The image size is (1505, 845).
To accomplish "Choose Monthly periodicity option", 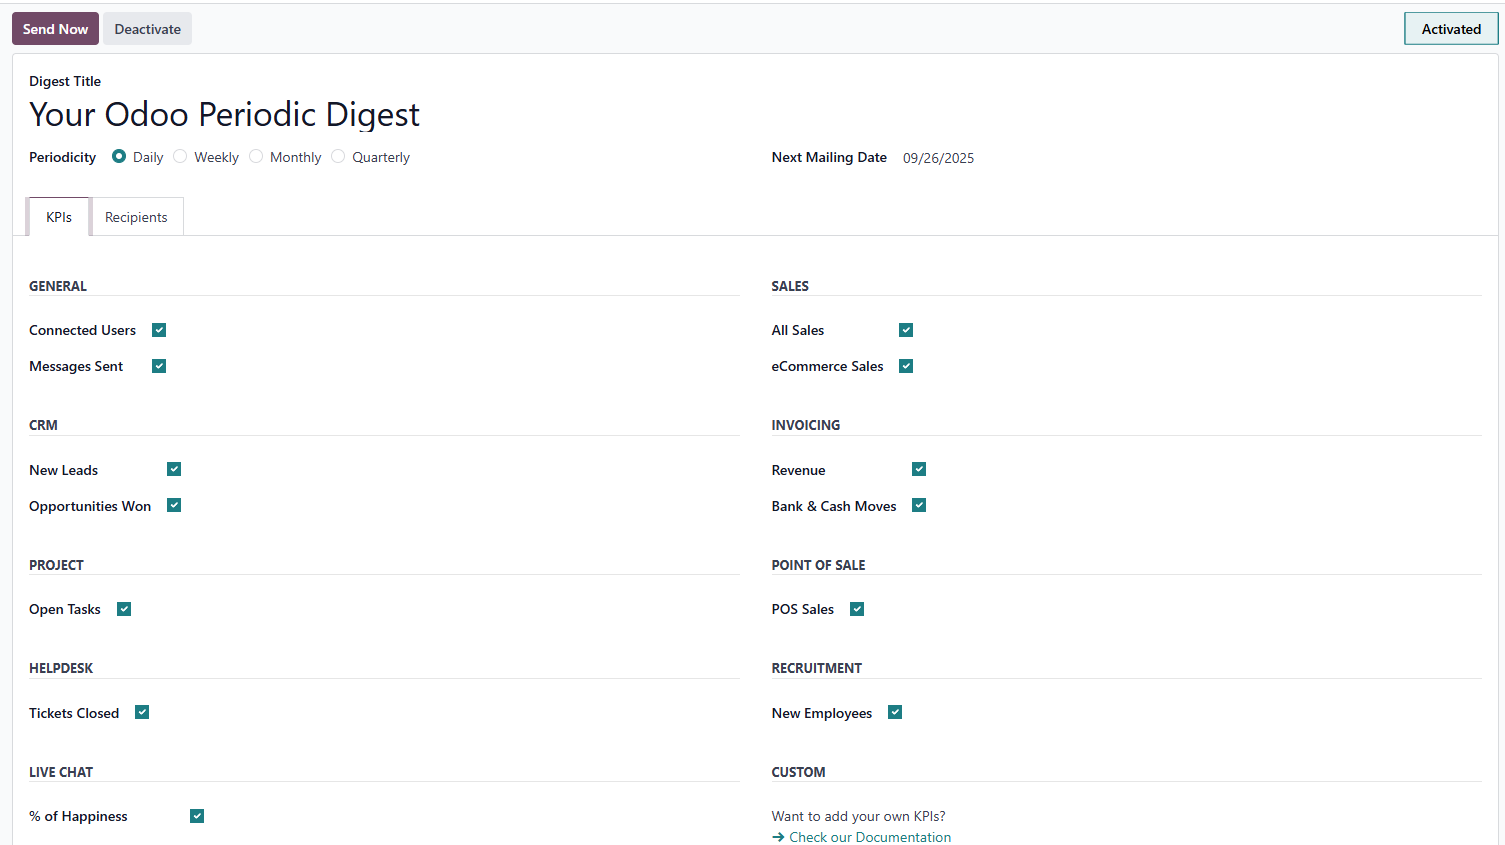I will tap(256, 157).
